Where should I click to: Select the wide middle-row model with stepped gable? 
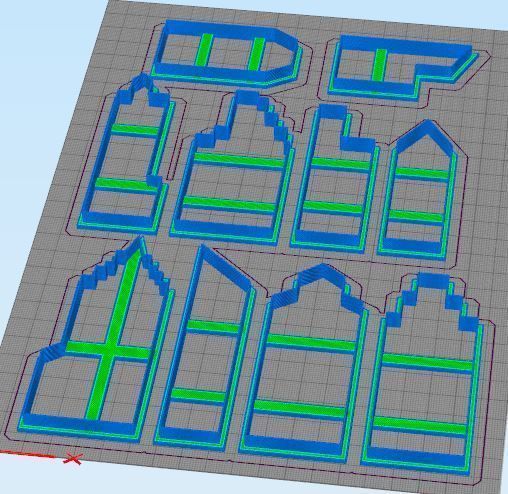(x=232, y=167)
